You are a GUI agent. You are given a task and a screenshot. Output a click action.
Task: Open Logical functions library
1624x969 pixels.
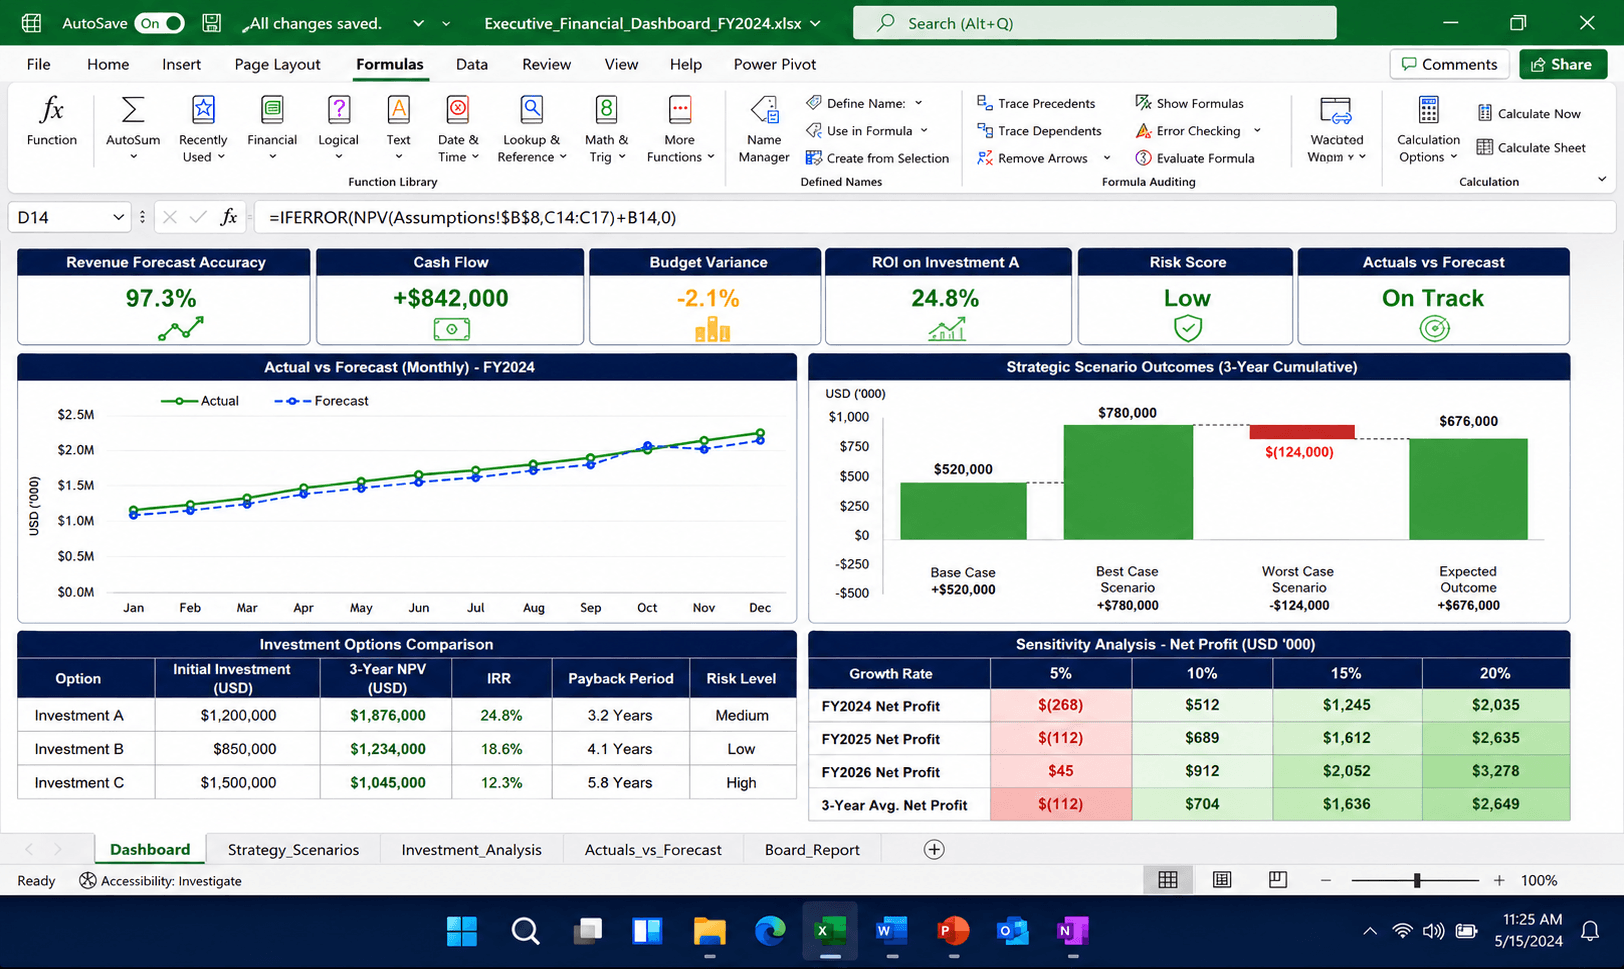(x=338, y=128)
